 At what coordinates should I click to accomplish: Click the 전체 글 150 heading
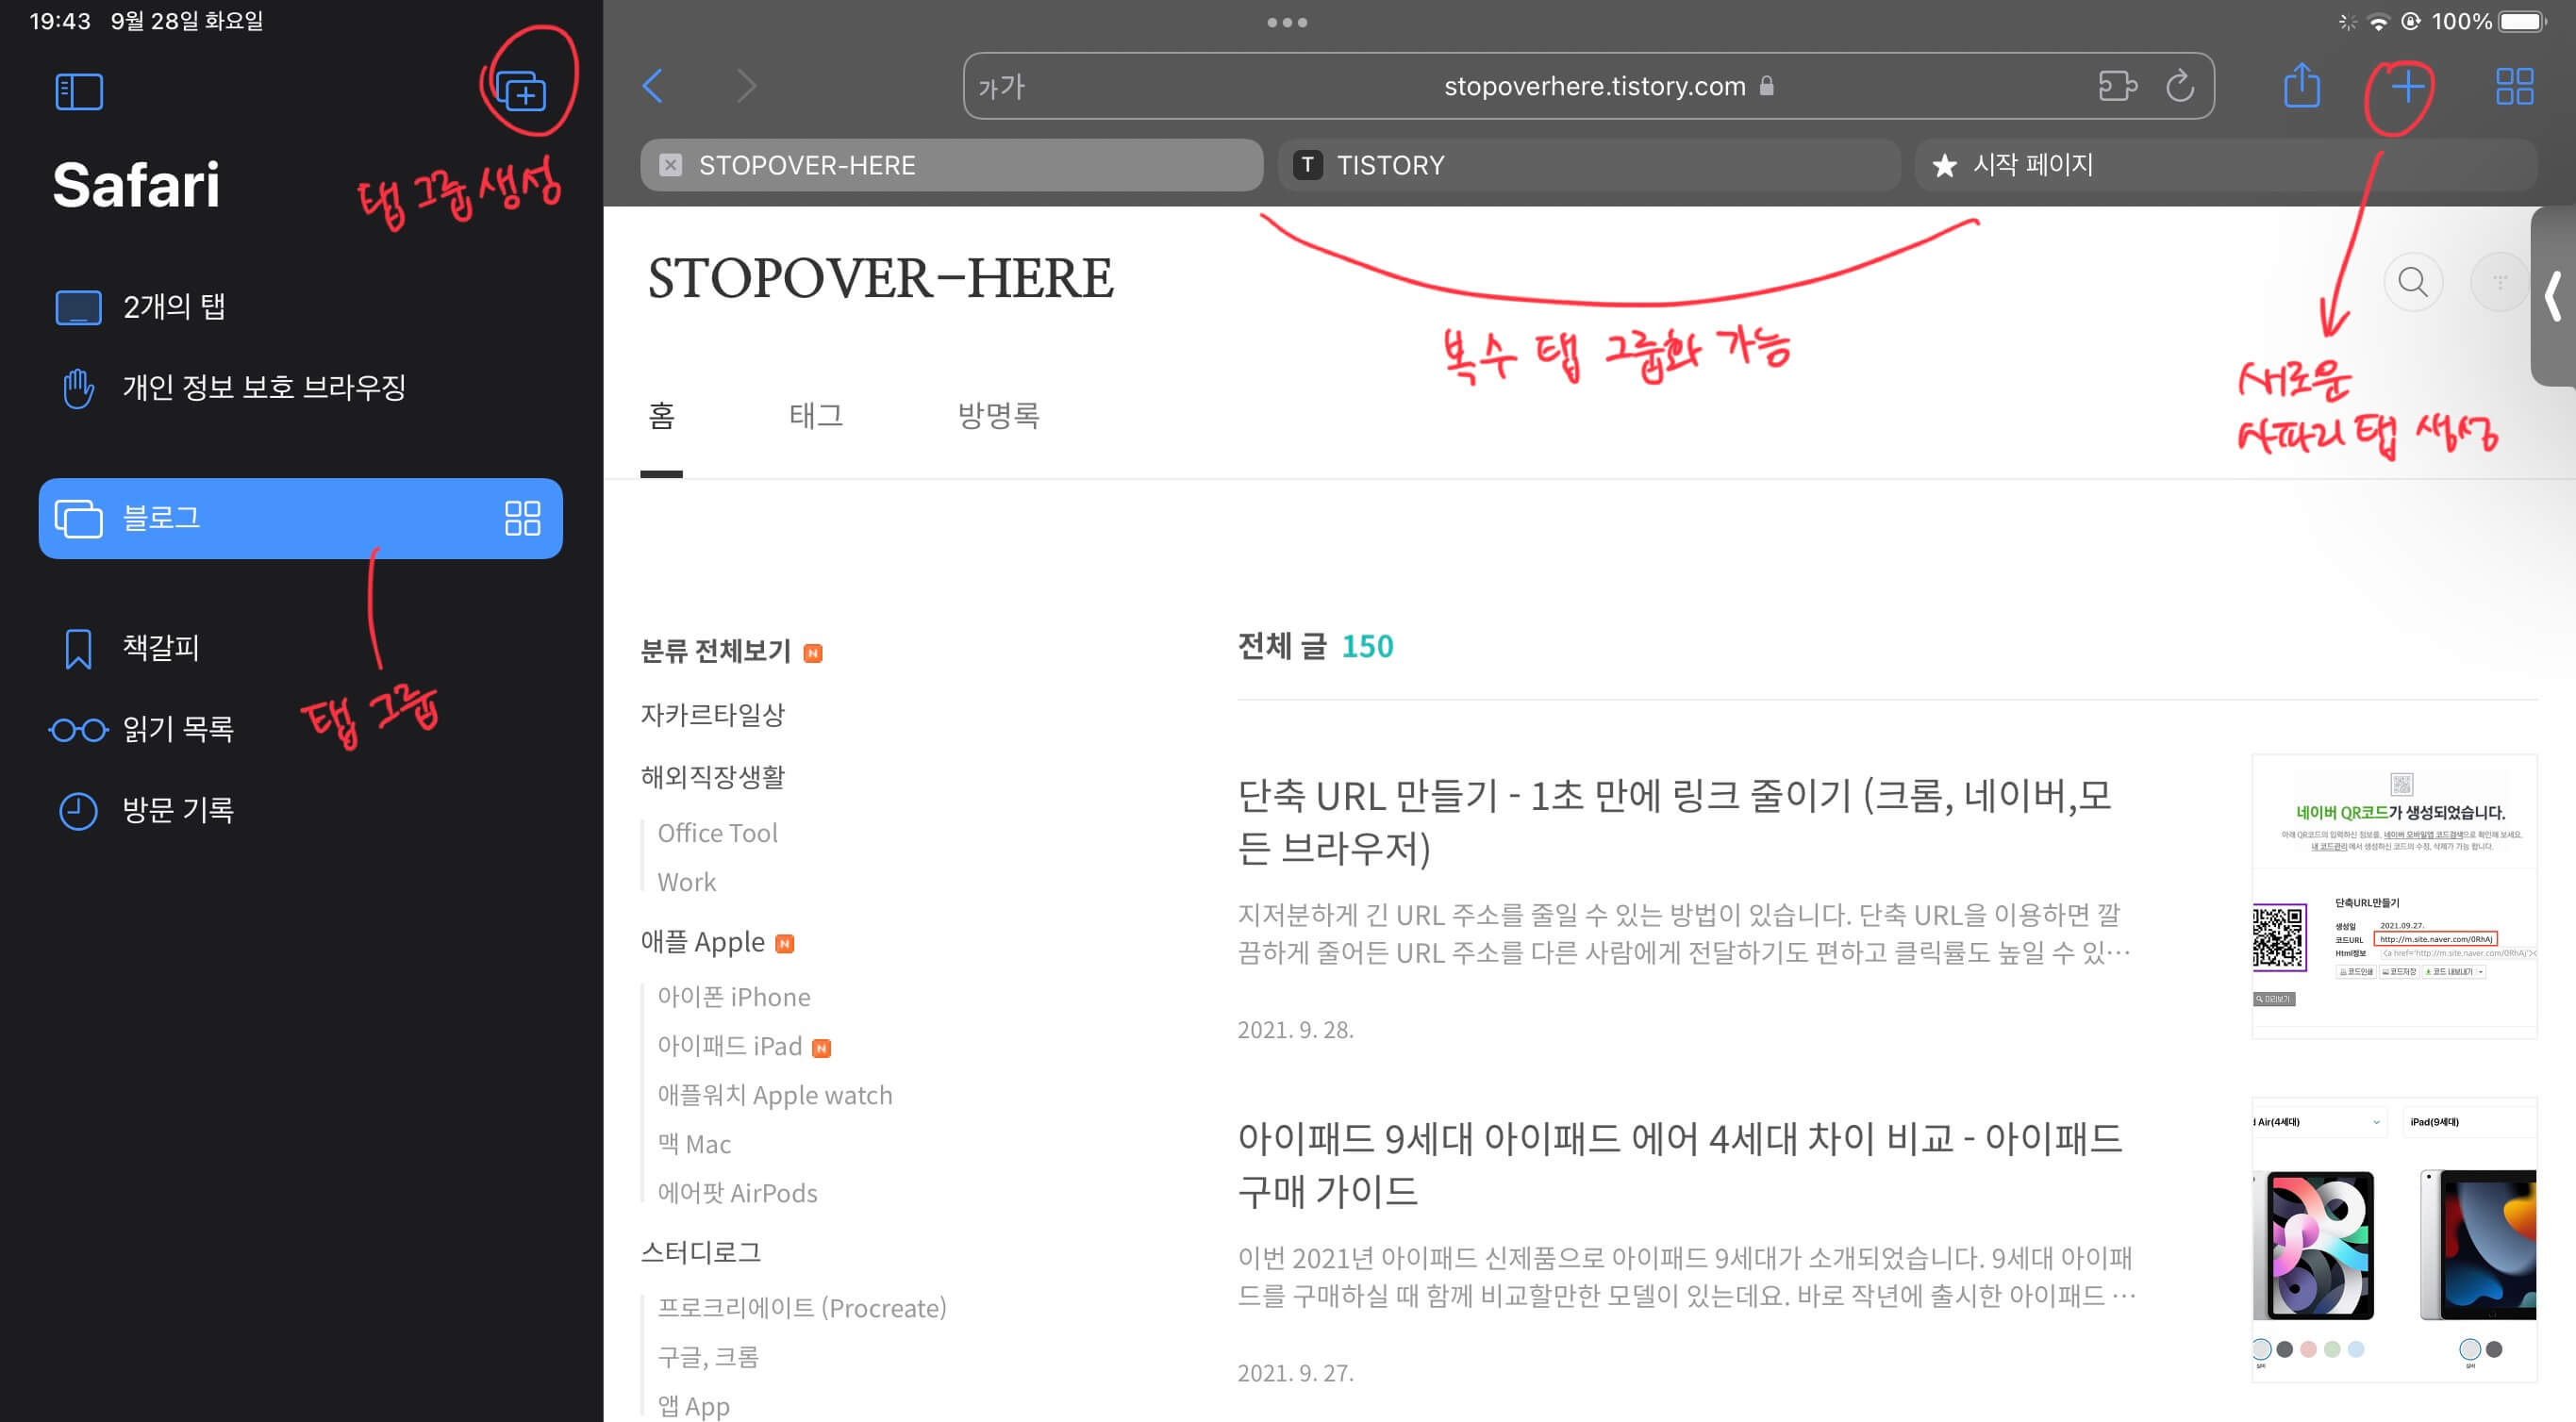[1315, 647]
